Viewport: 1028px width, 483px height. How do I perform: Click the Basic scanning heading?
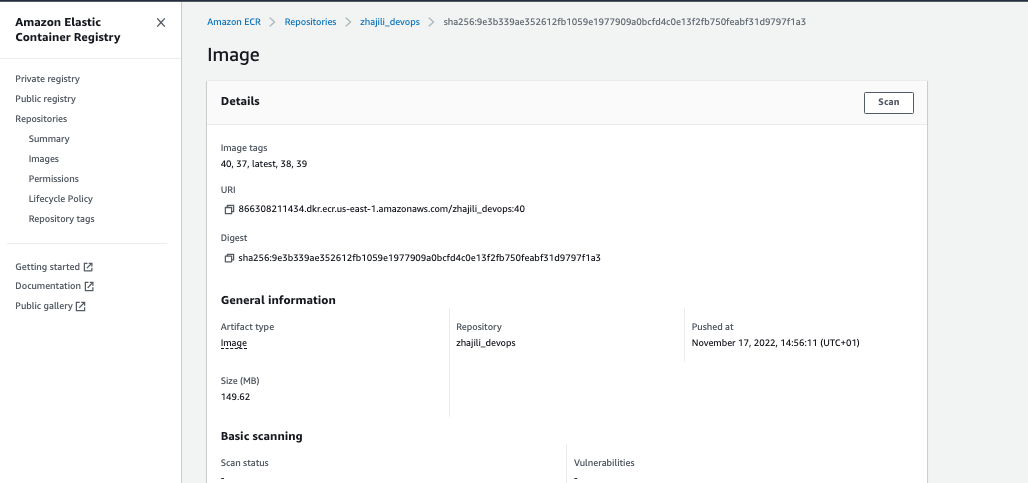coord(262,436)
